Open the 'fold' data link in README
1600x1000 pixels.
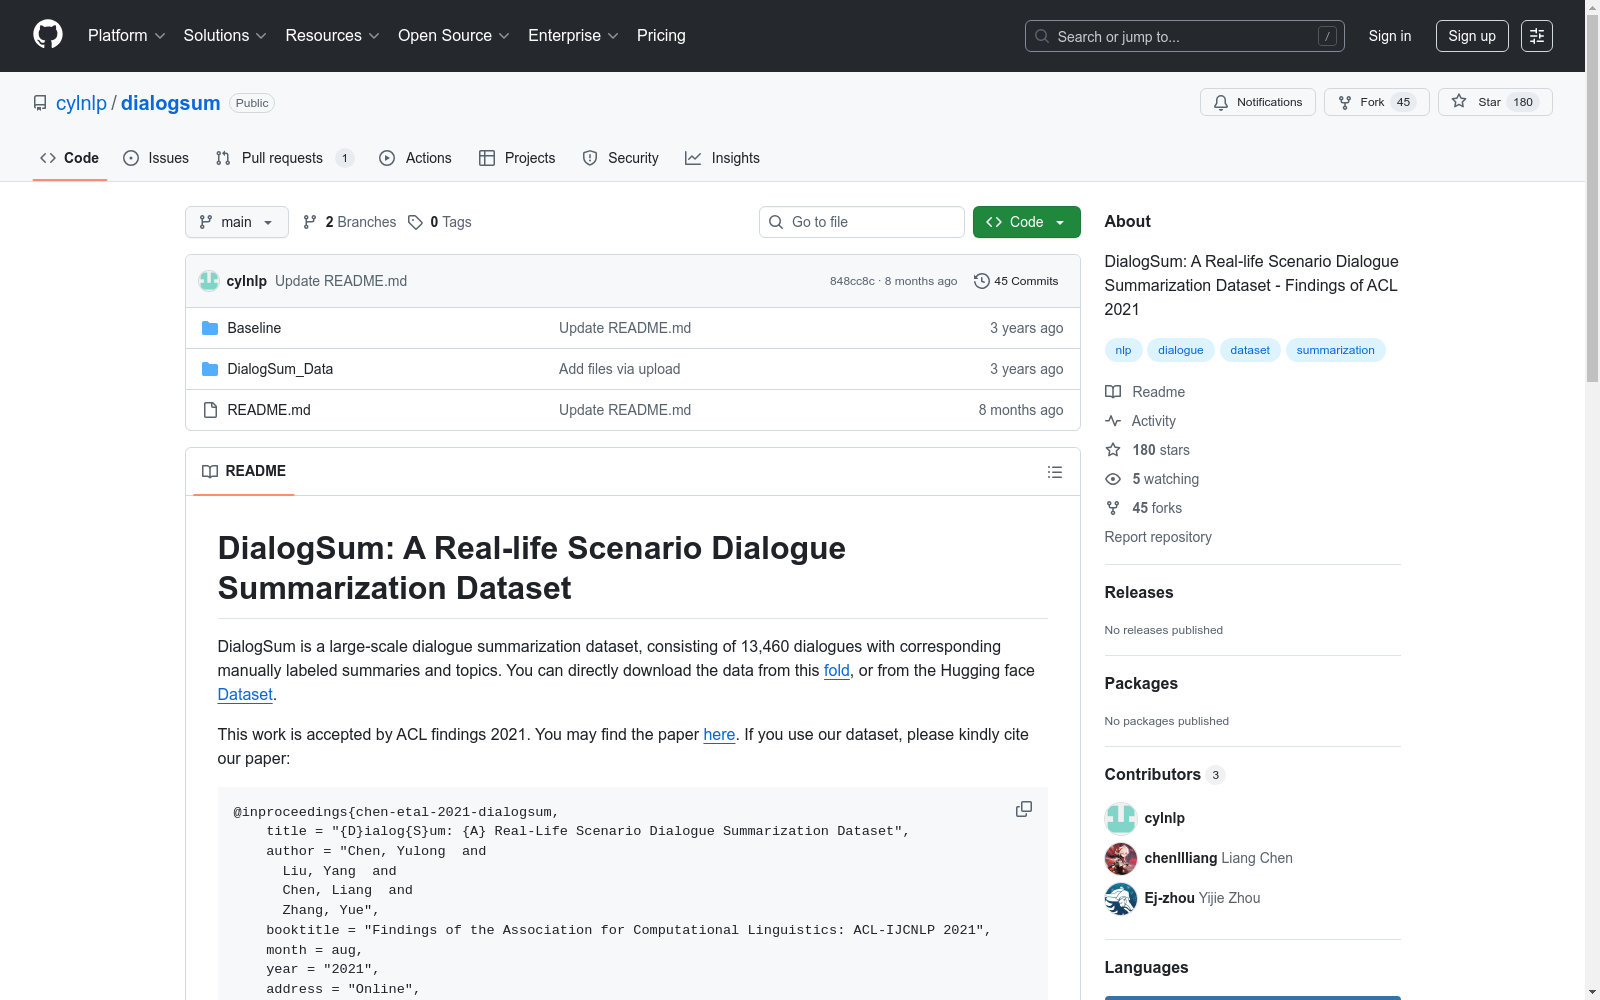(x=837, y=670)
